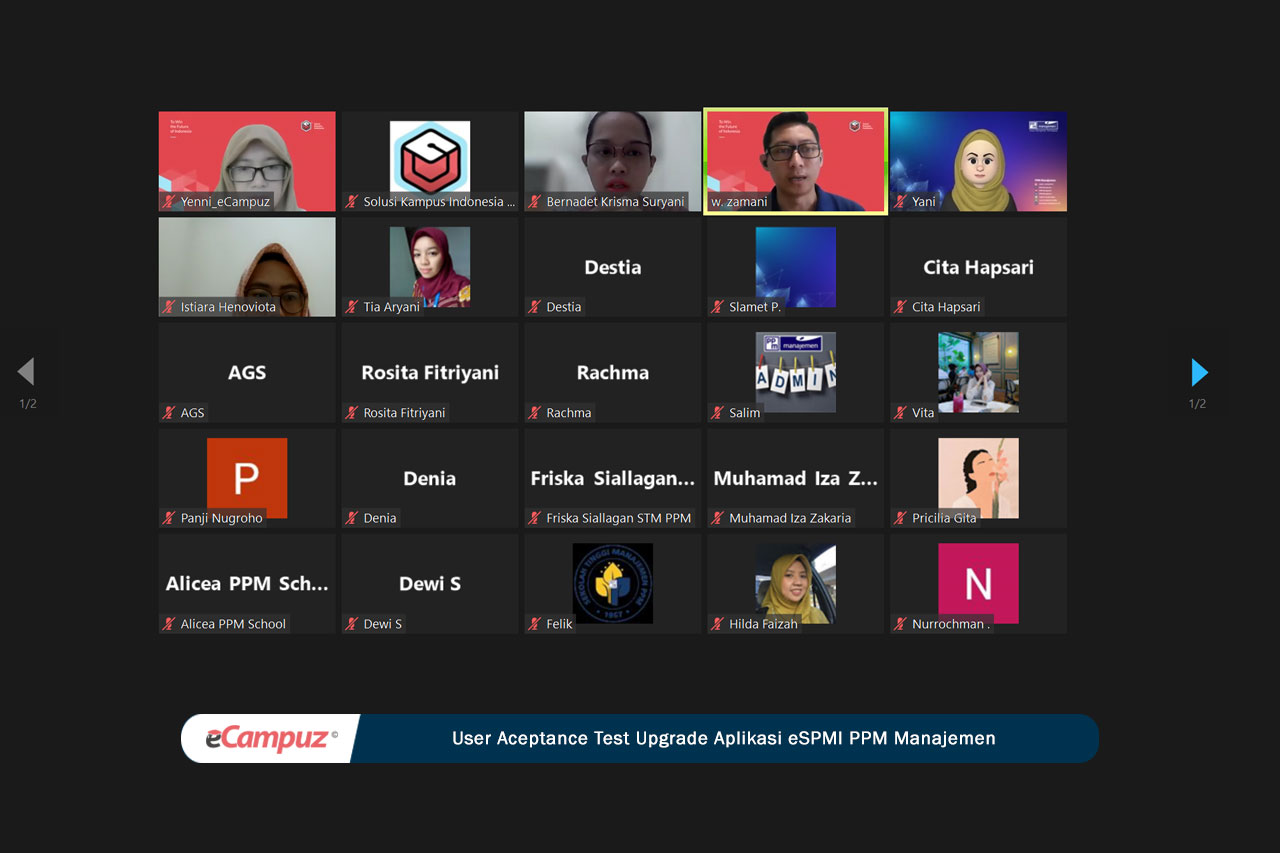Select Yani avatar video tile
The image size is (1280, 853).
pos(979,161)
